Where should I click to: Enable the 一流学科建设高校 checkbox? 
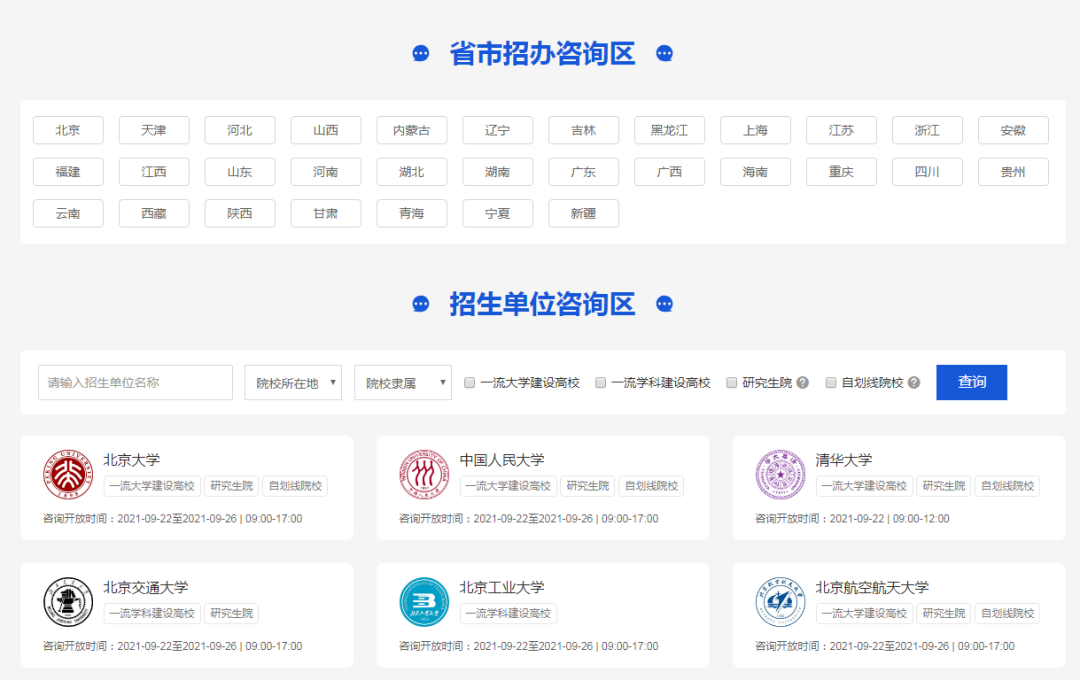(600, 382)
